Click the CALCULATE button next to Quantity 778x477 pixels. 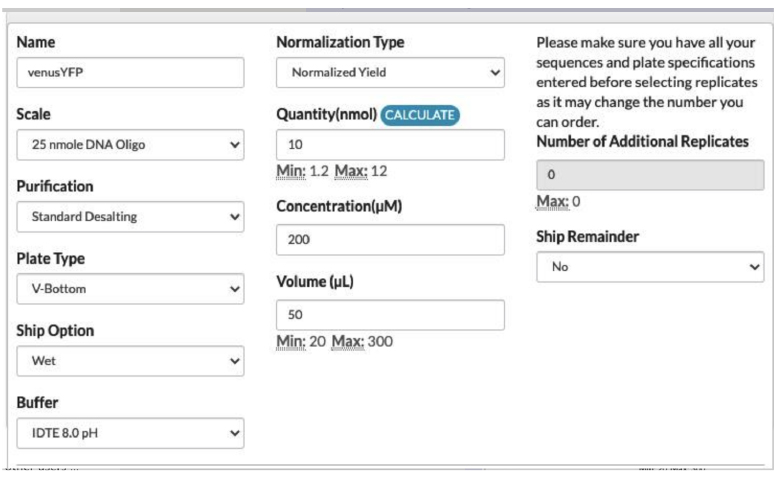click(x=419, y=115)
